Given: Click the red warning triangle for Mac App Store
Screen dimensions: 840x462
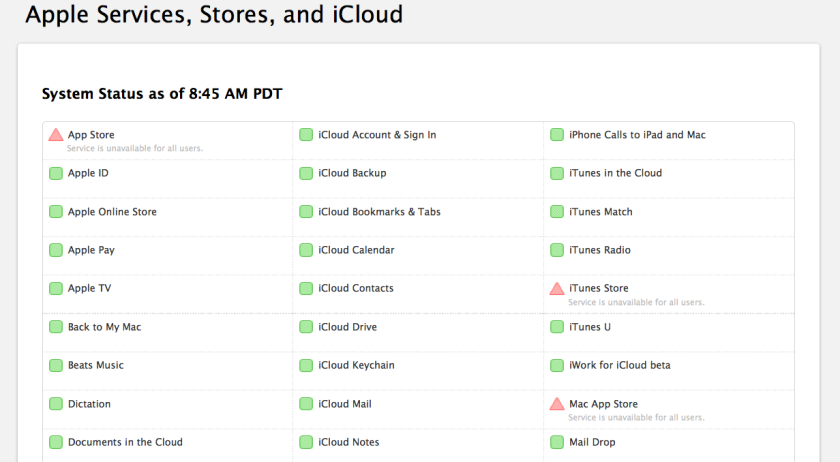Looking at the screenshot, I should [x=557, y=404].
